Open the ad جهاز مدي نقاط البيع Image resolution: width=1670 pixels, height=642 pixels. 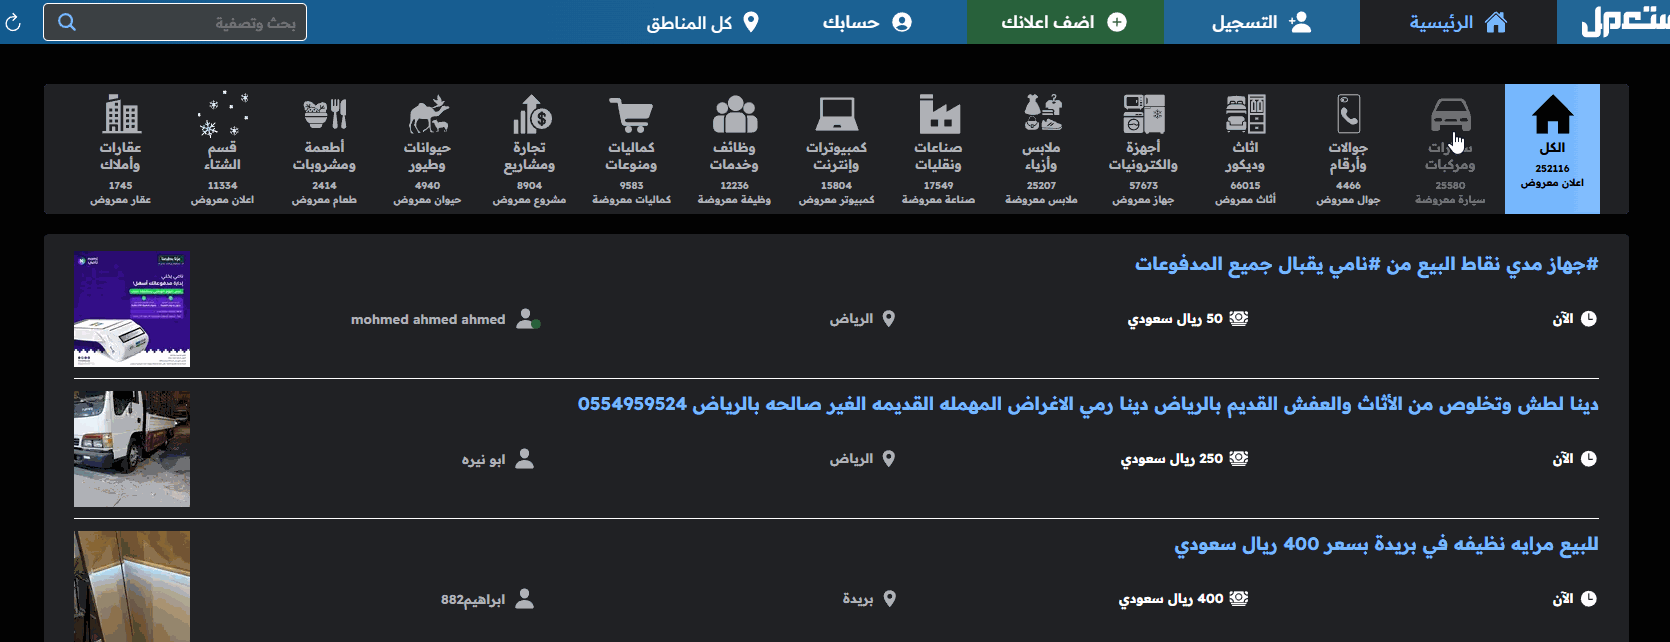(x=1366, y=264)
